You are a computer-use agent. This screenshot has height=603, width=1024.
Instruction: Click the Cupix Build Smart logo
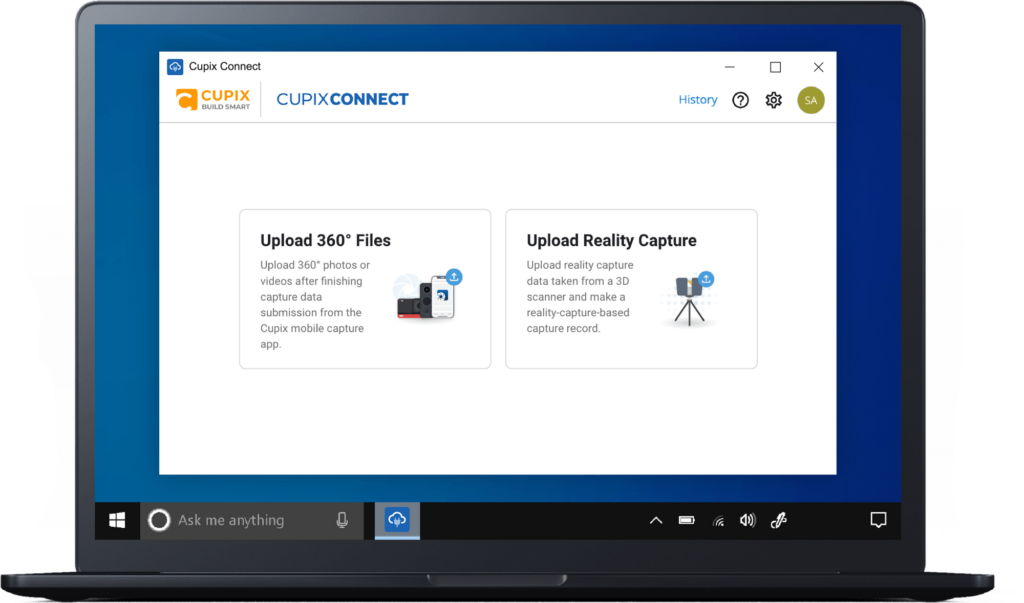coord(213,99)
